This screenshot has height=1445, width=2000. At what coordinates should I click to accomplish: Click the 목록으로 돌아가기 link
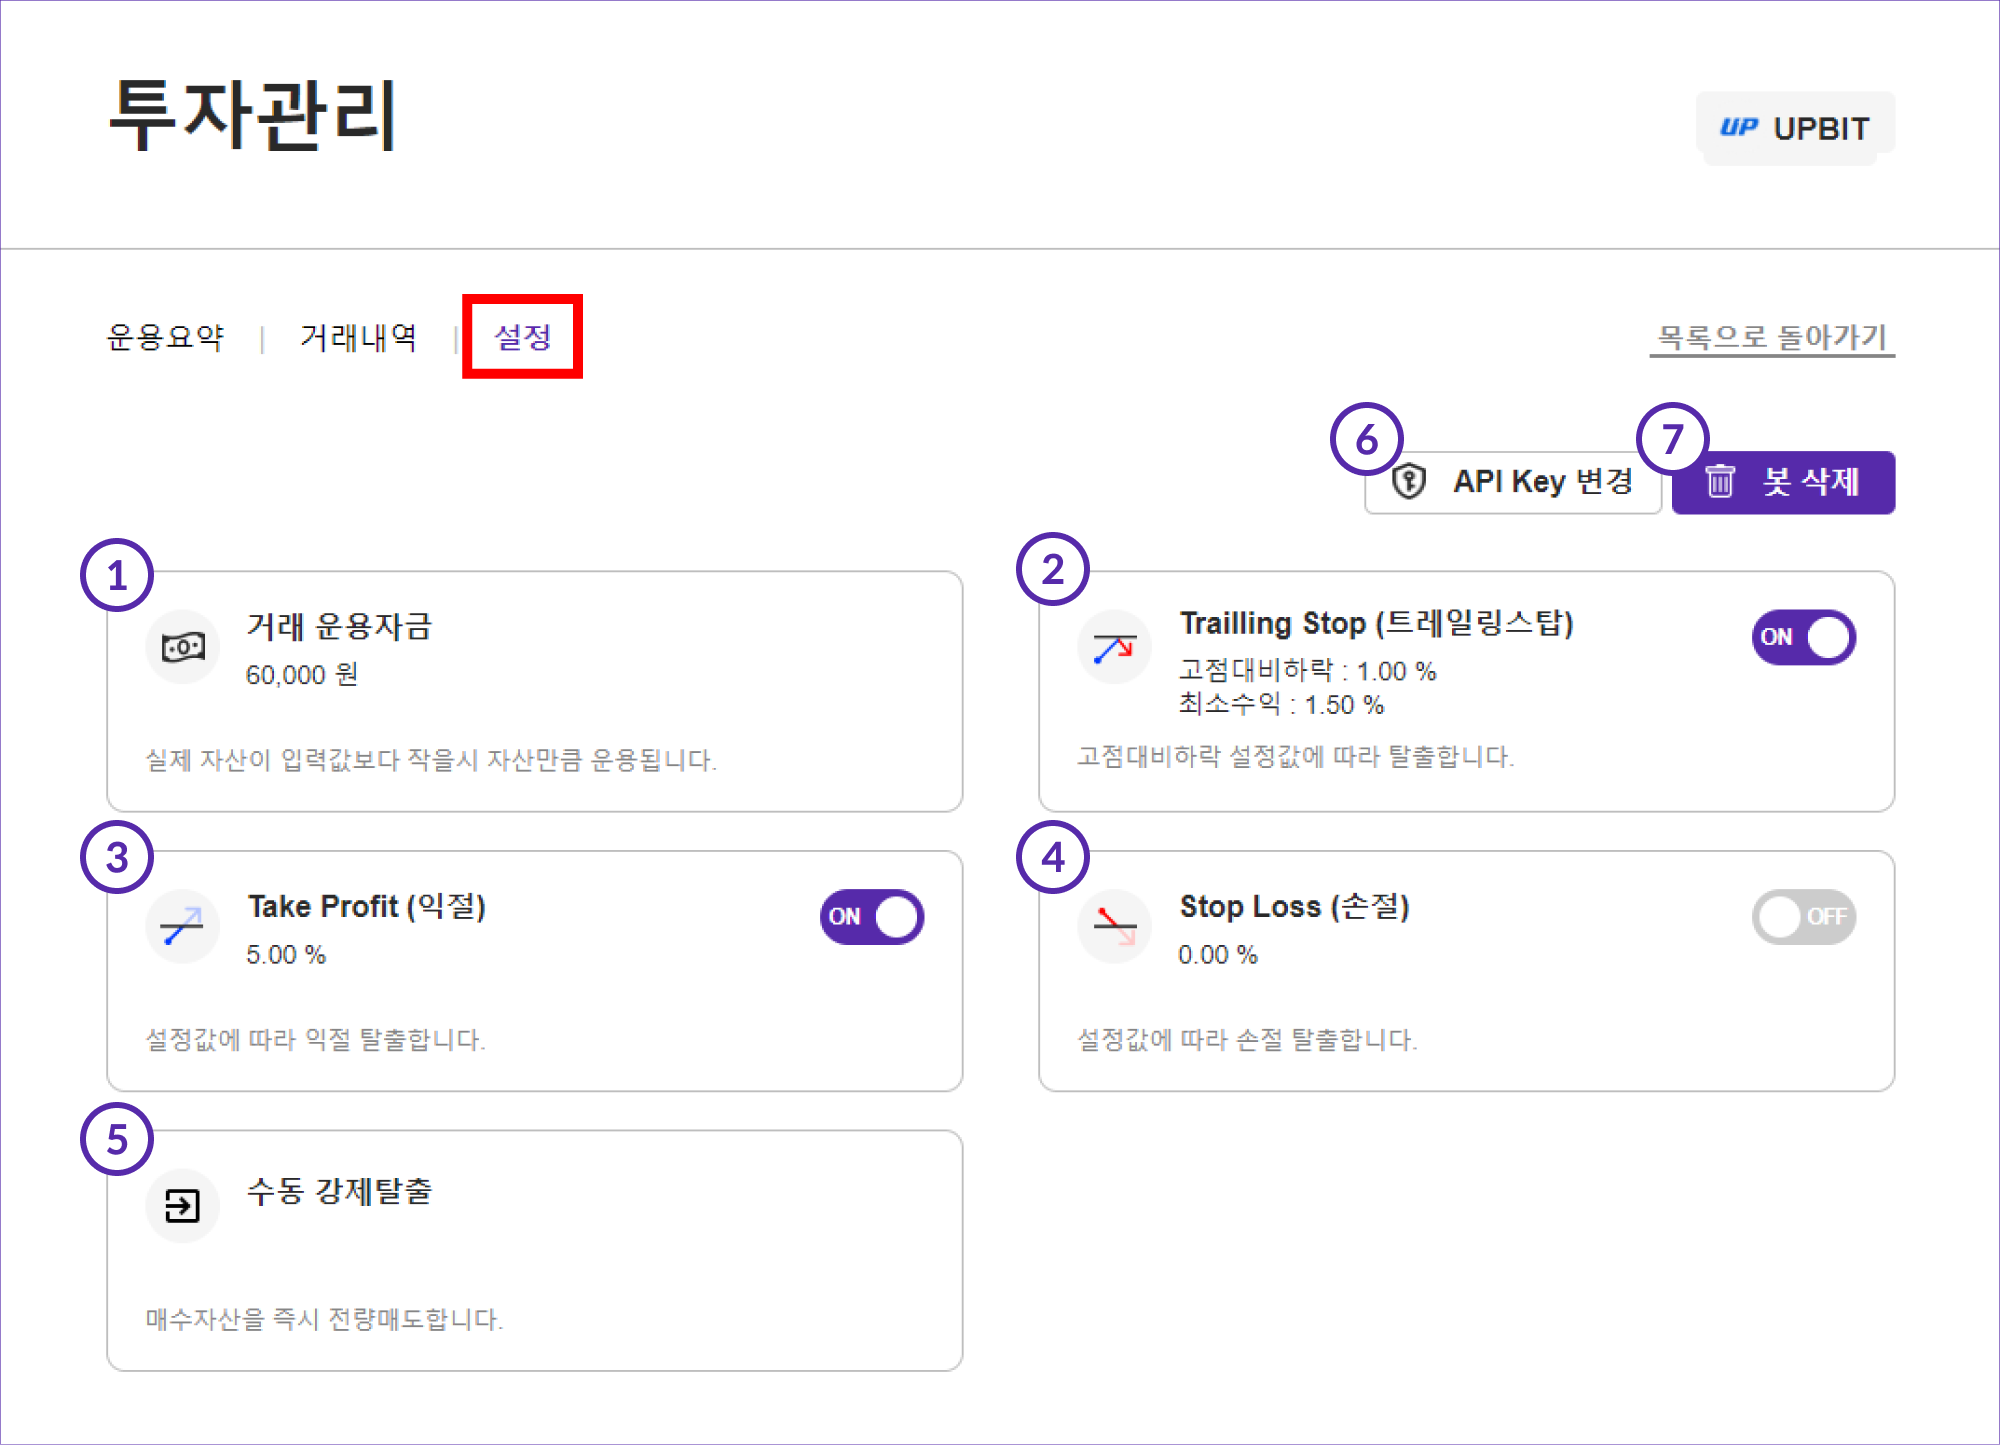pos(1771,337)
